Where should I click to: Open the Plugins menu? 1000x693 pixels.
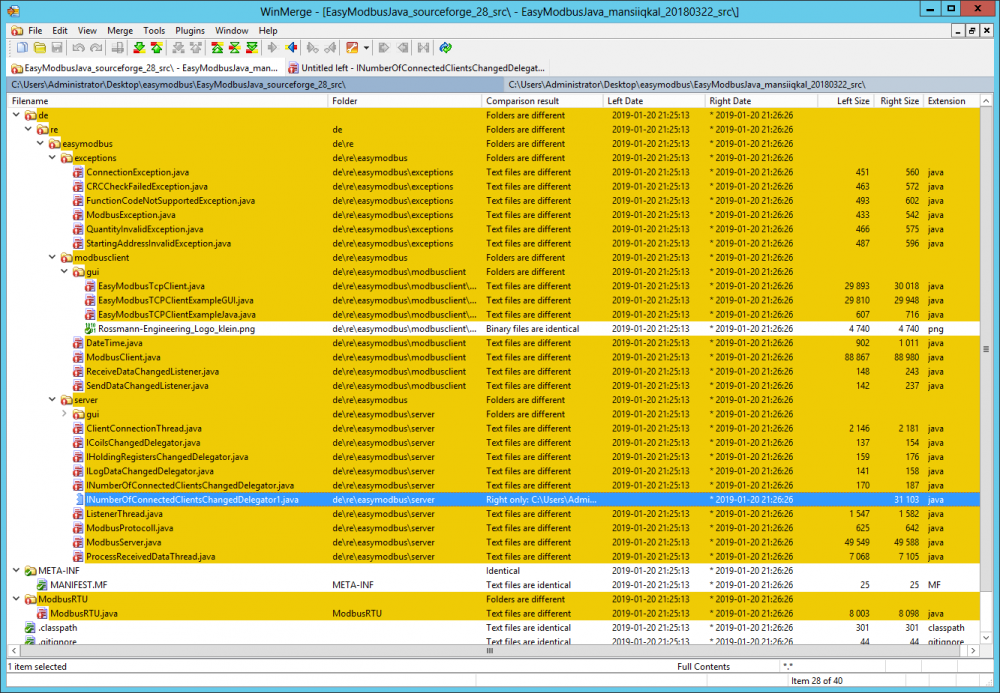[x=190, y=31]
